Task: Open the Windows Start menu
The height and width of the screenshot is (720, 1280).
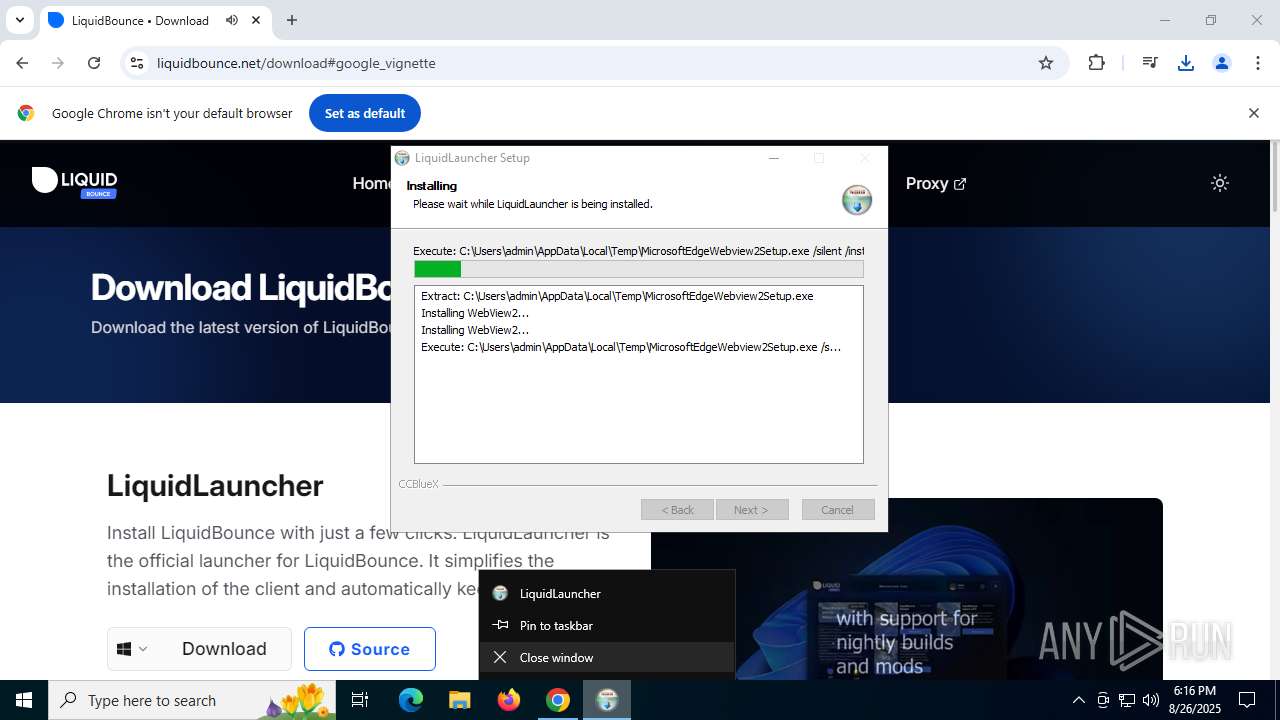Action: [24, 700]
